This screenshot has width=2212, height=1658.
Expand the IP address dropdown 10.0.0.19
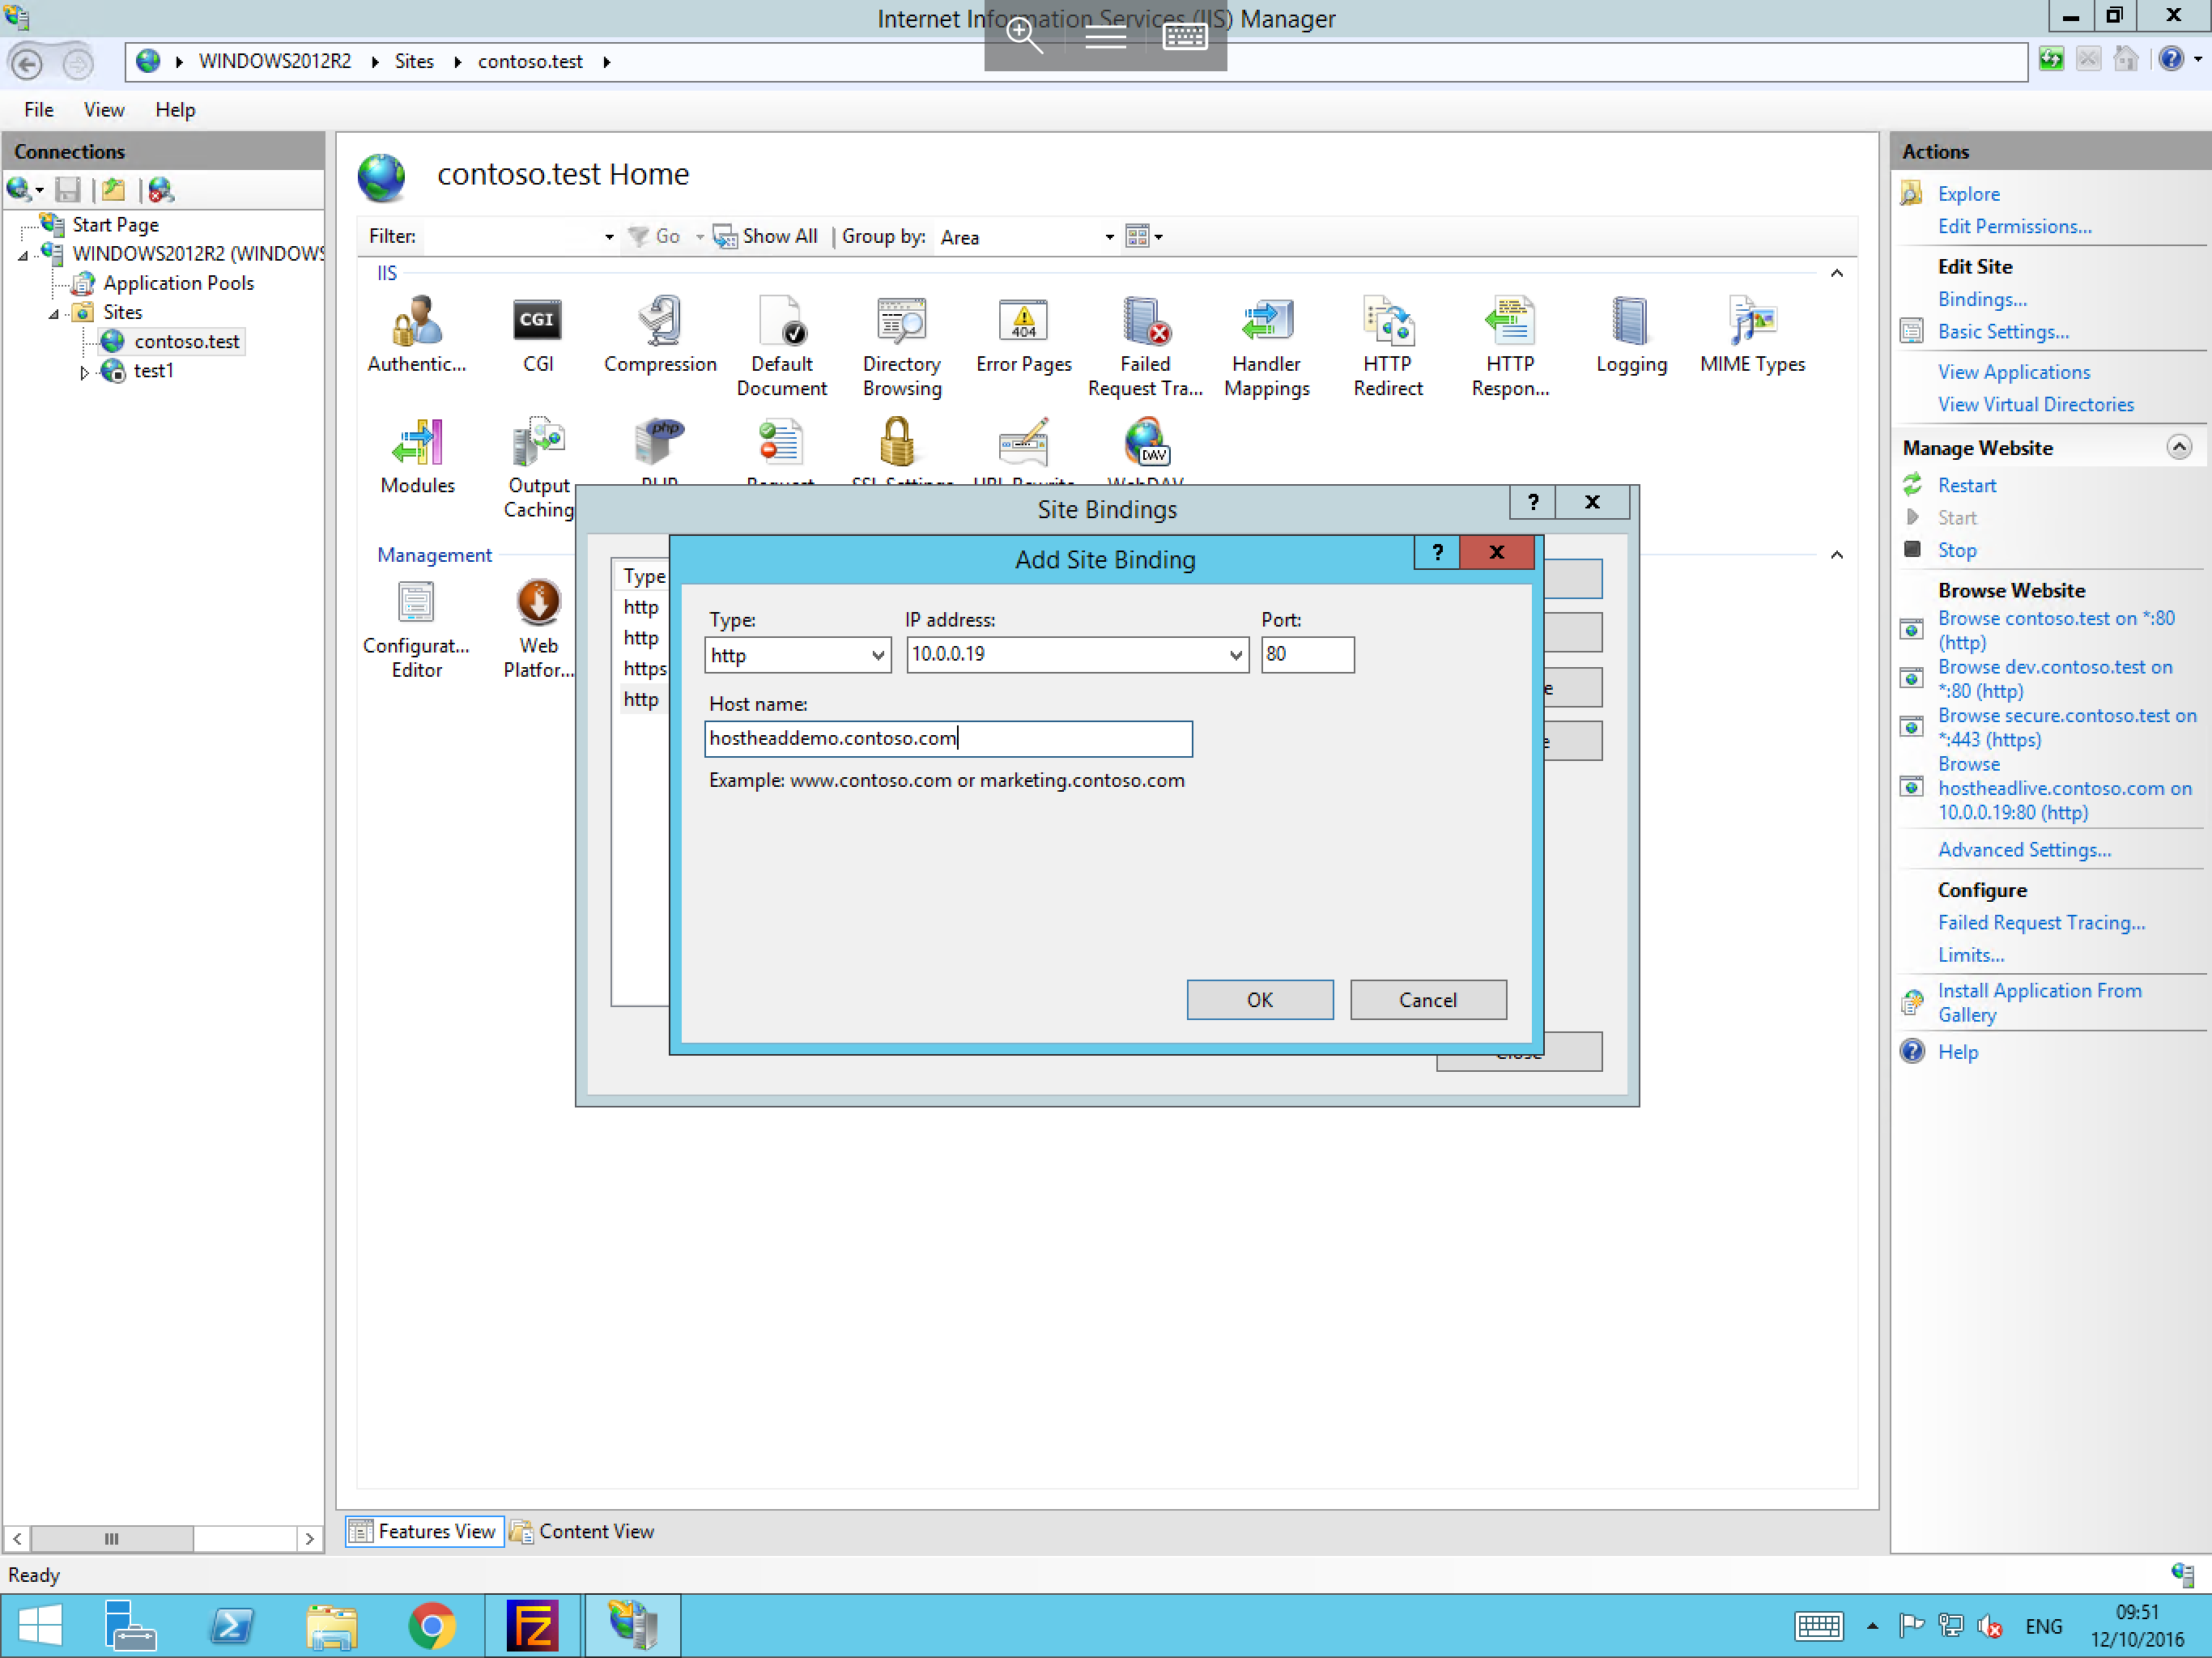1230,653
